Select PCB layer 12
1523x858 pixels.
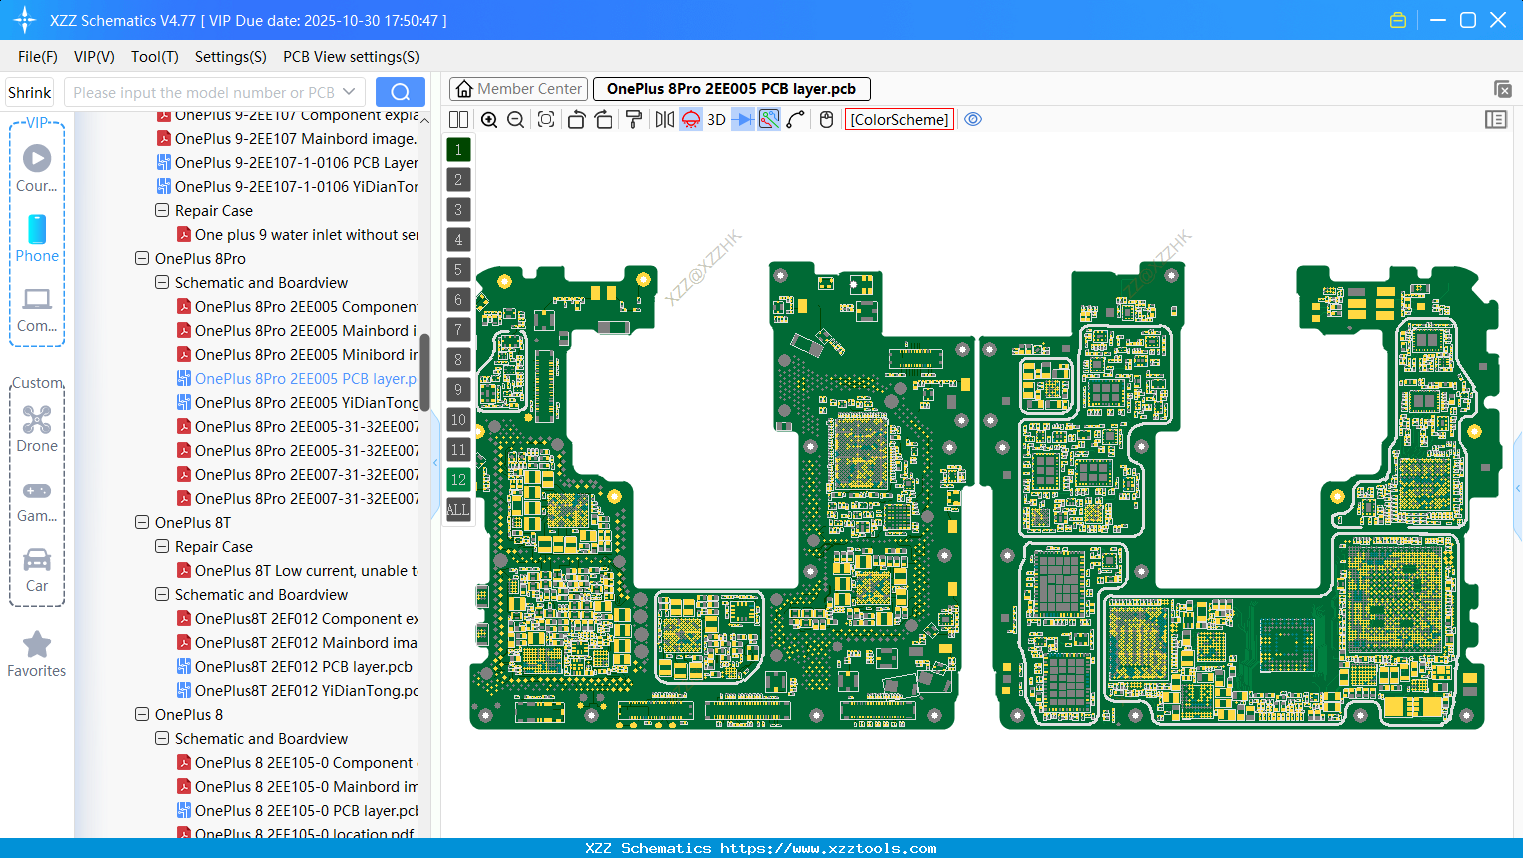pos(458,480)
